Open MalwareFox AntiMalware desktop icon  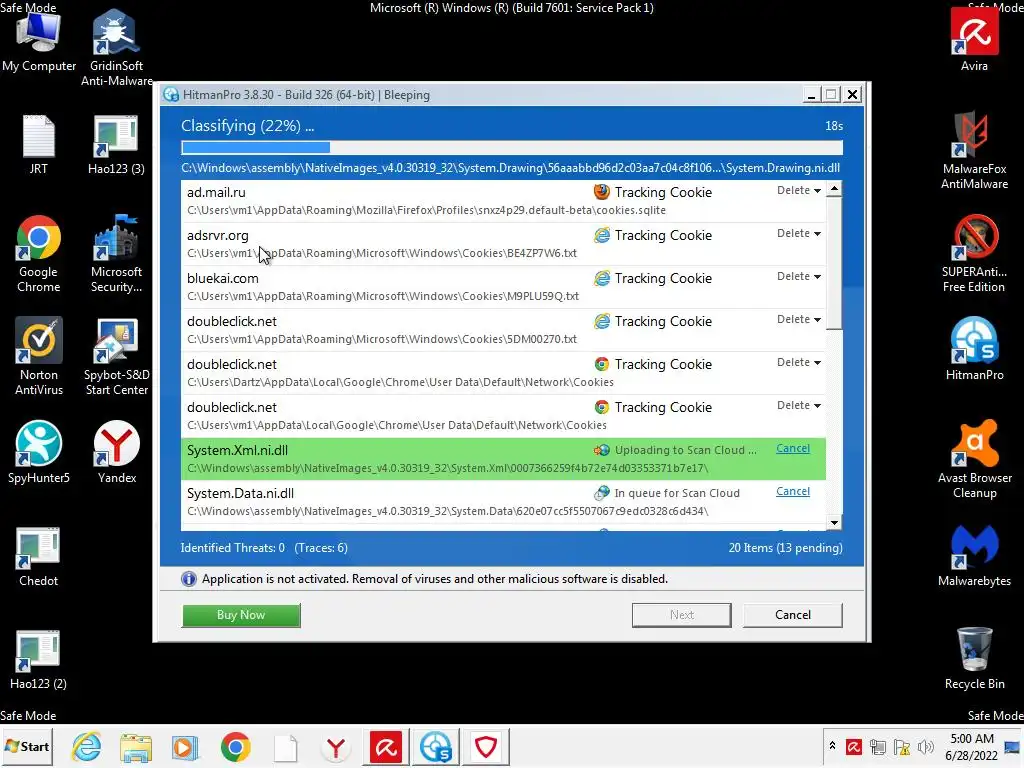pyautogui.click(x=974, y=150)
